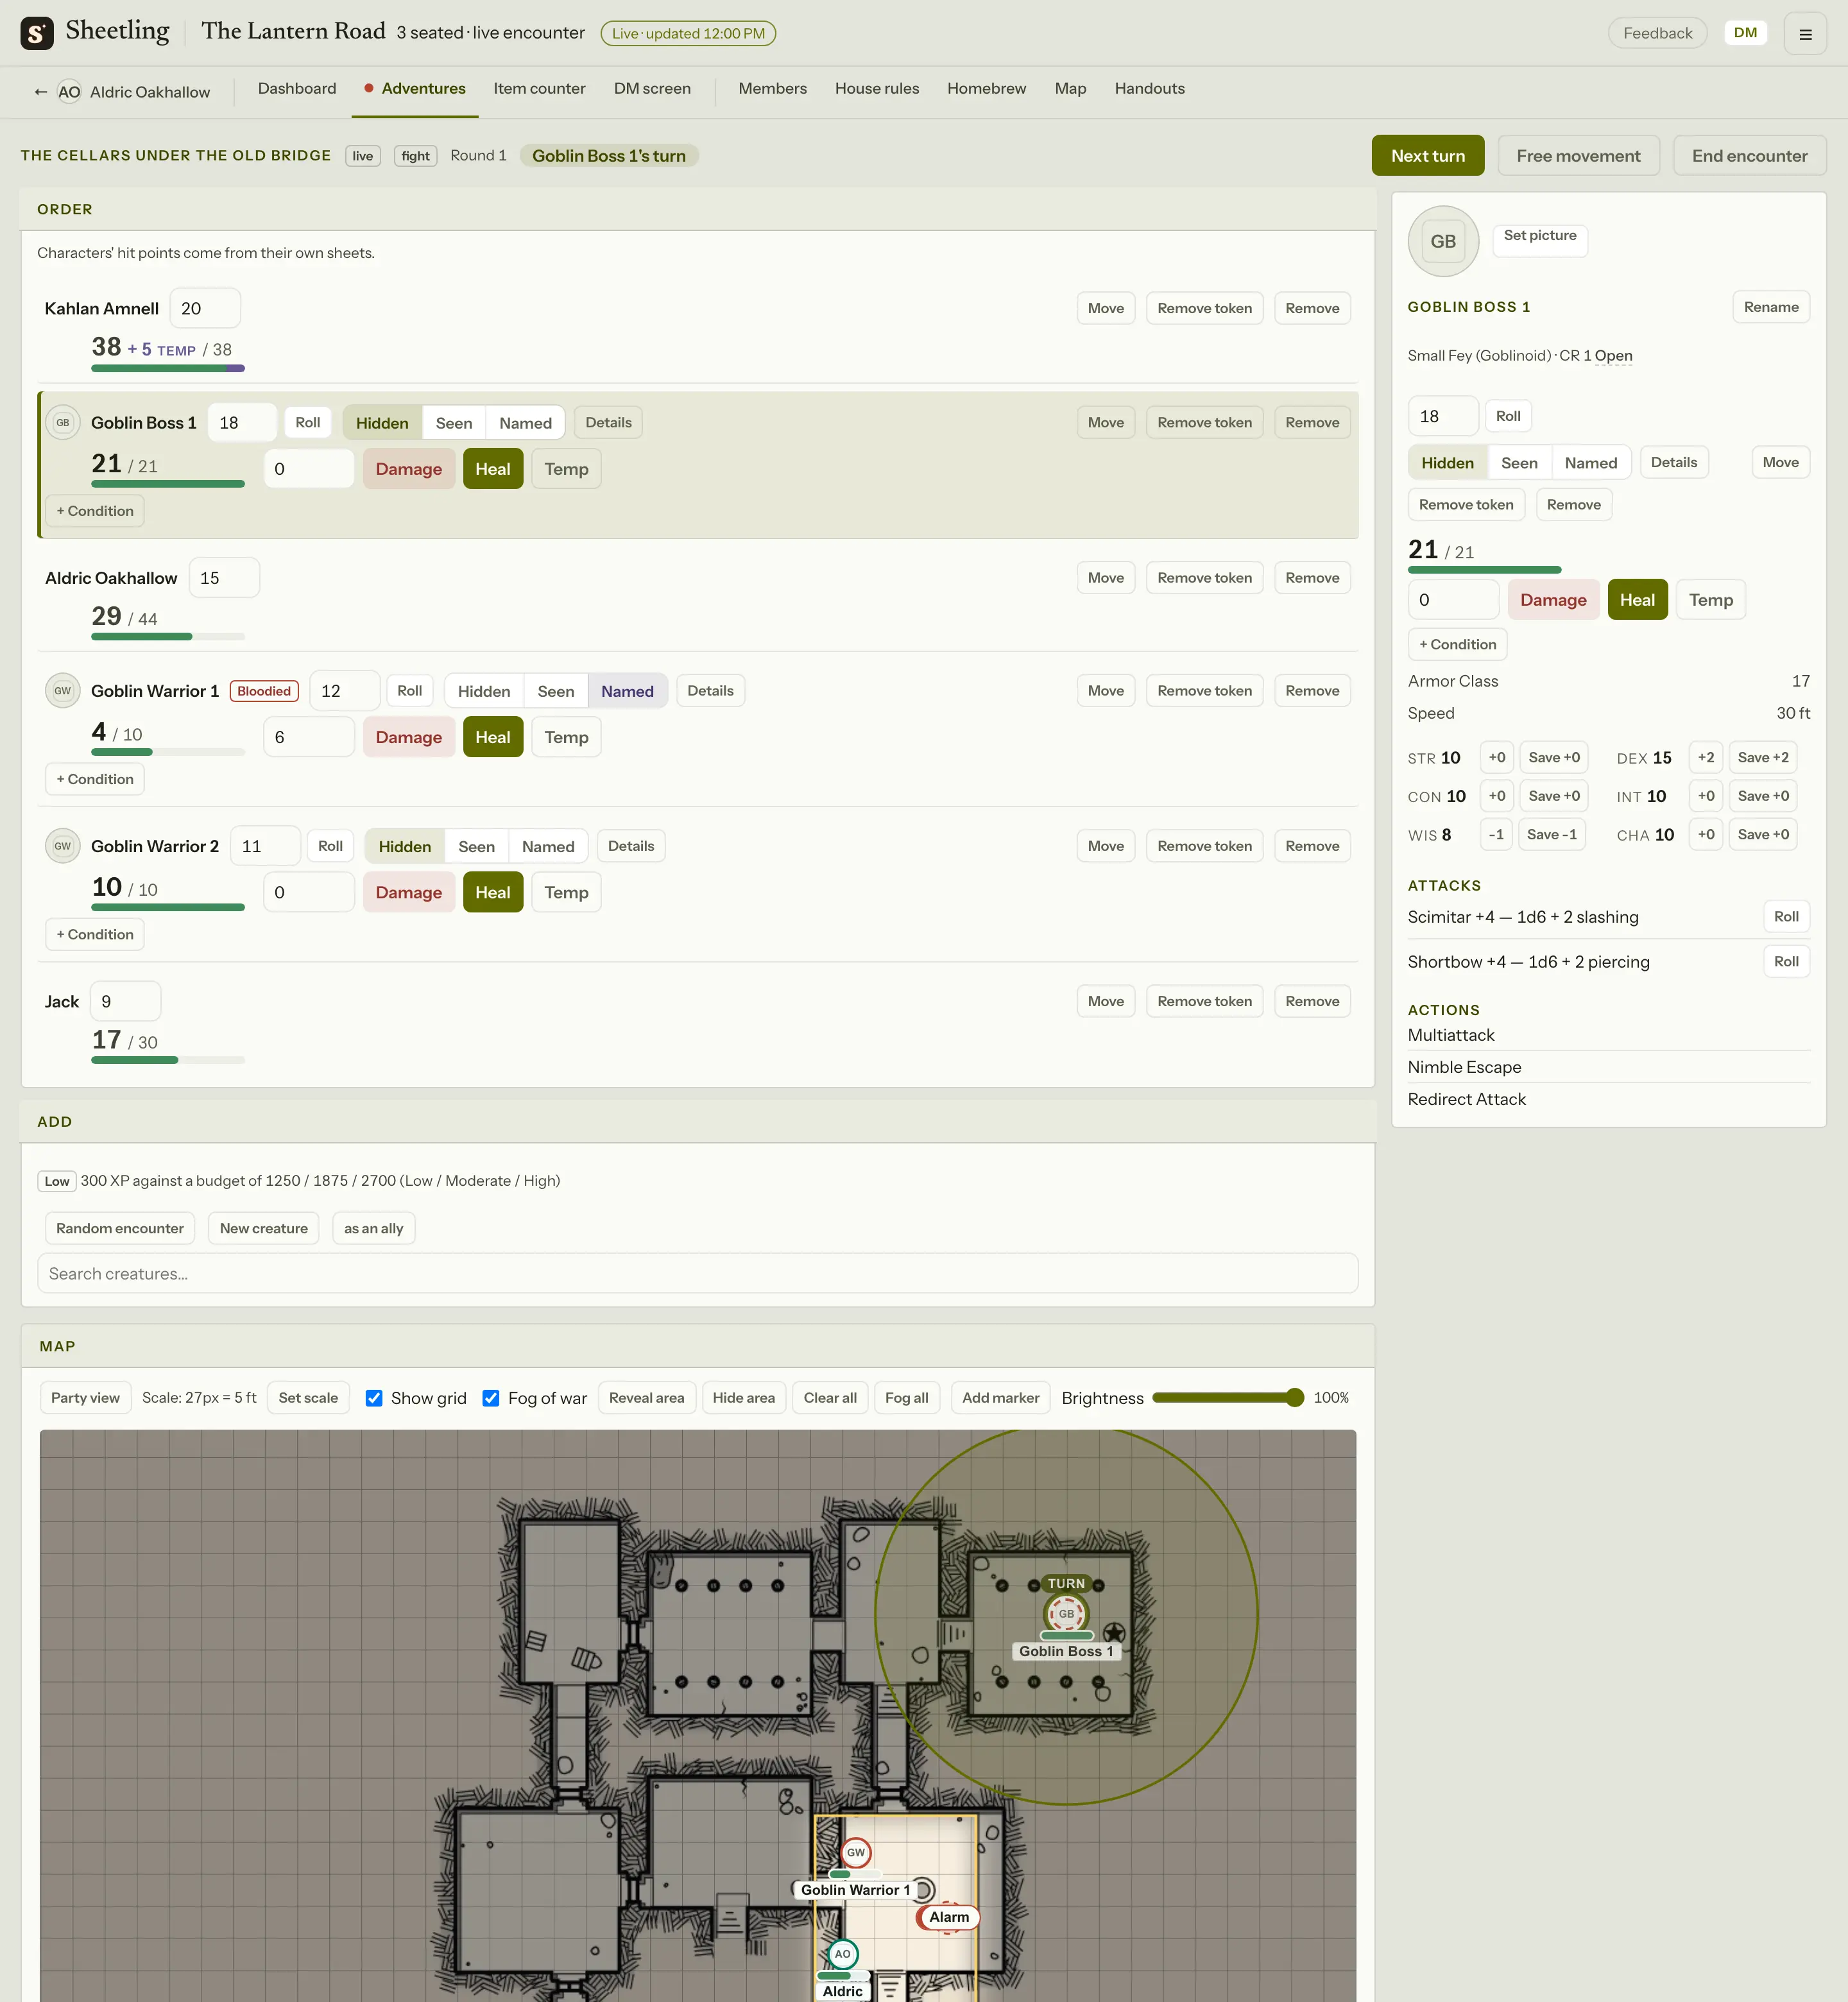Click the GB avatar in Goblin Boss 1 row
Viewport: 1848px width, 2002px height.
point(63,423)
